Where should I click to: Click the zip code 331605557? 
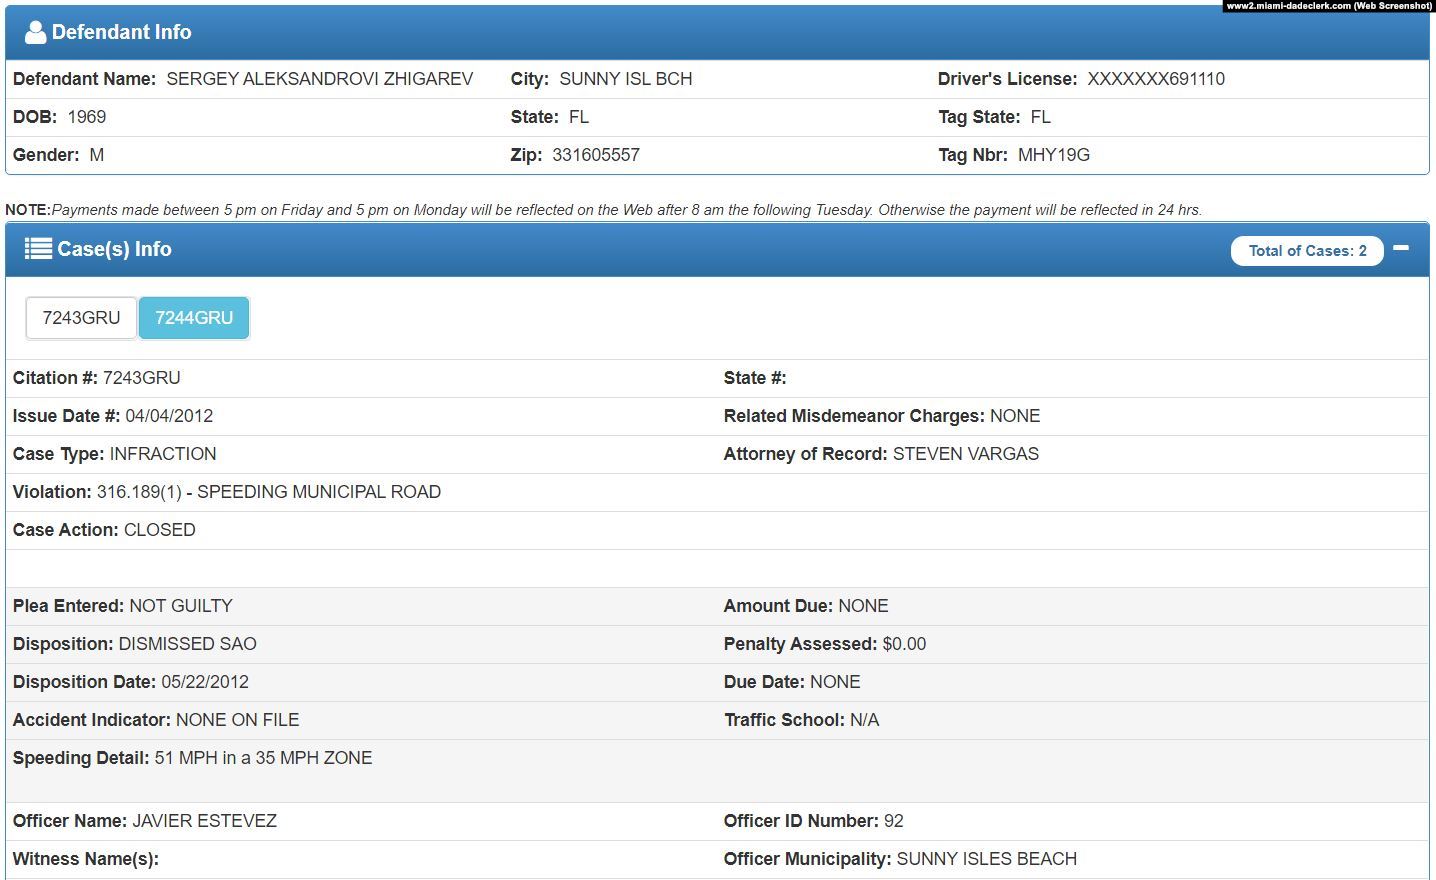[x=595, y=155]
